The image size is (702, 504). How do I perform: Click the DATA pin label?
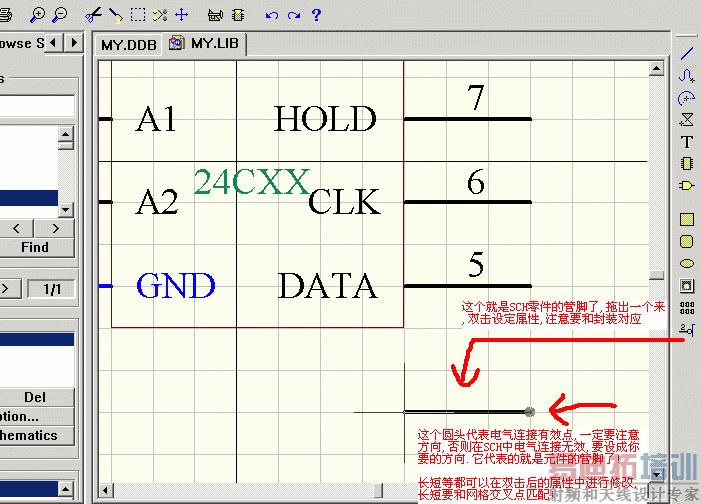coord(328,286)
